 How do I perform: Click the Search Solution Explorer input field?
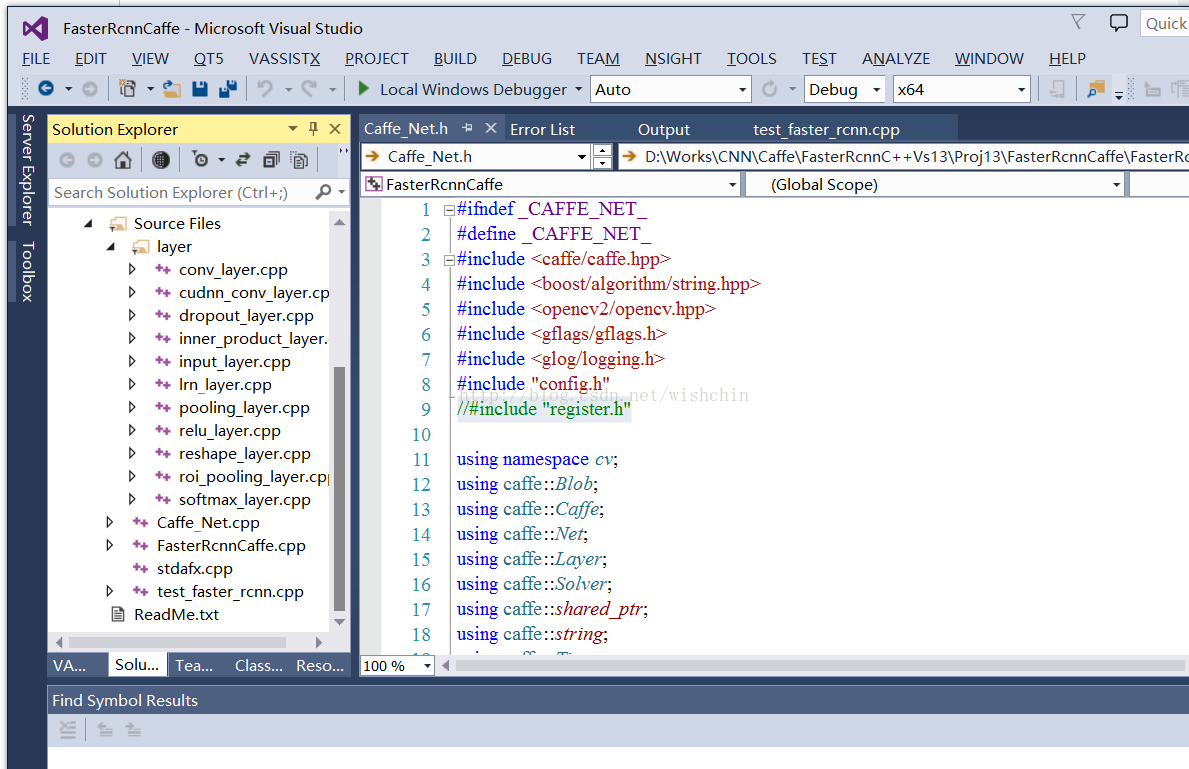click(182, 192)
